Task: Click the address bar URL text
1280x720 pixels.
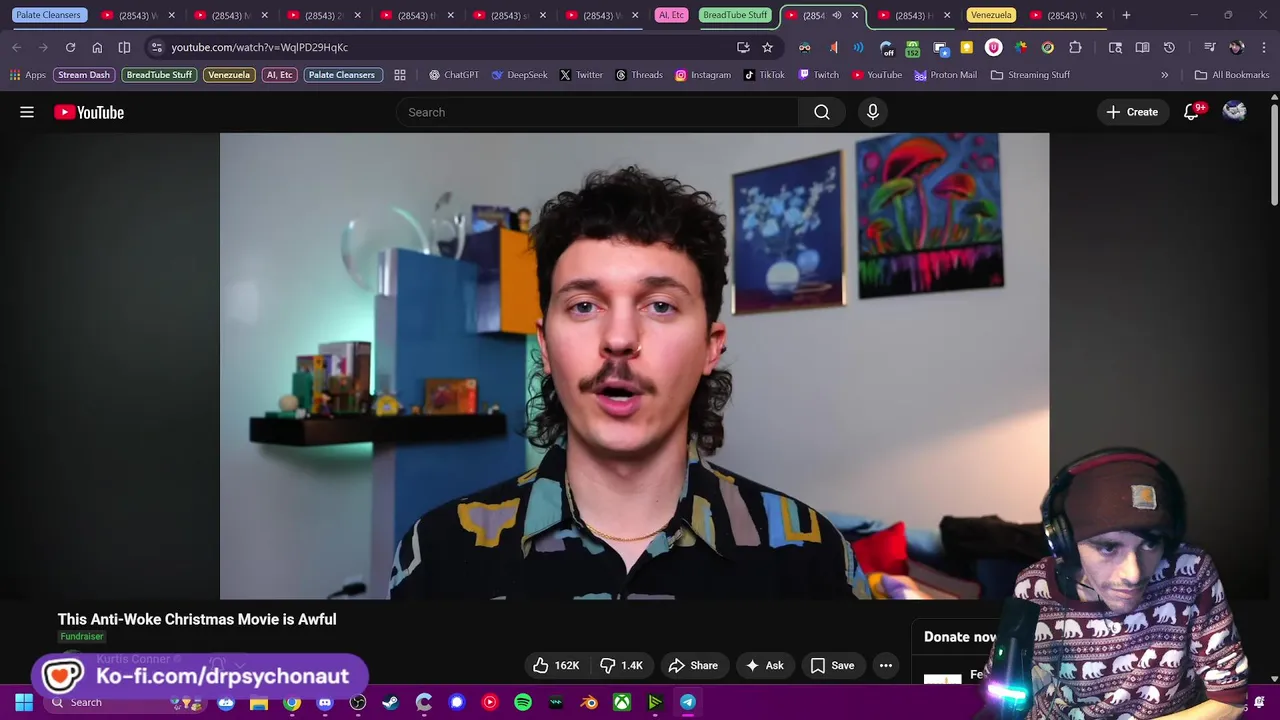Action: 259,47
